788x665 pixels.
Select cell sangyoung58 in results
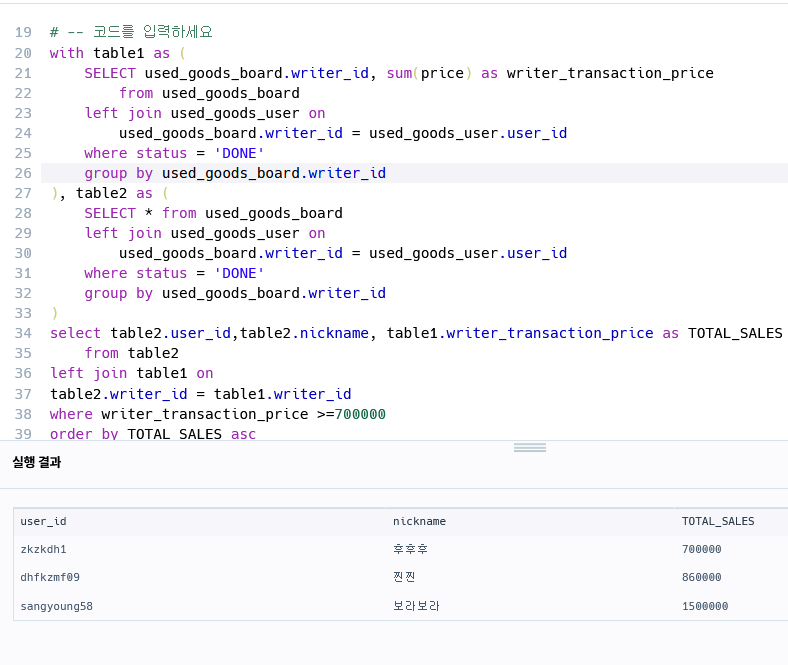coord(56,606)
